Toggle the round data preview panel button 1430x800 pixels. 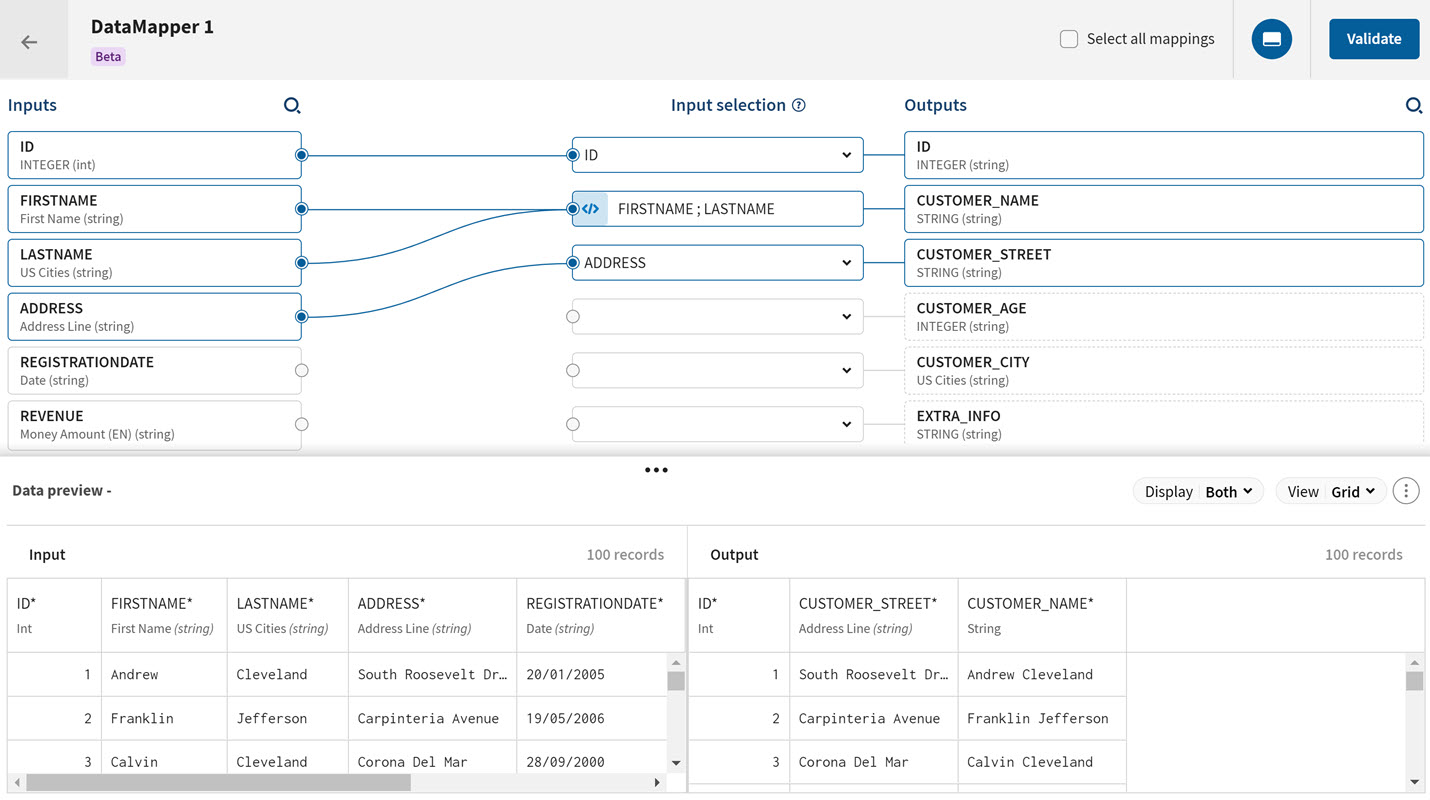pyautogui.click(x=1271, y=39)
